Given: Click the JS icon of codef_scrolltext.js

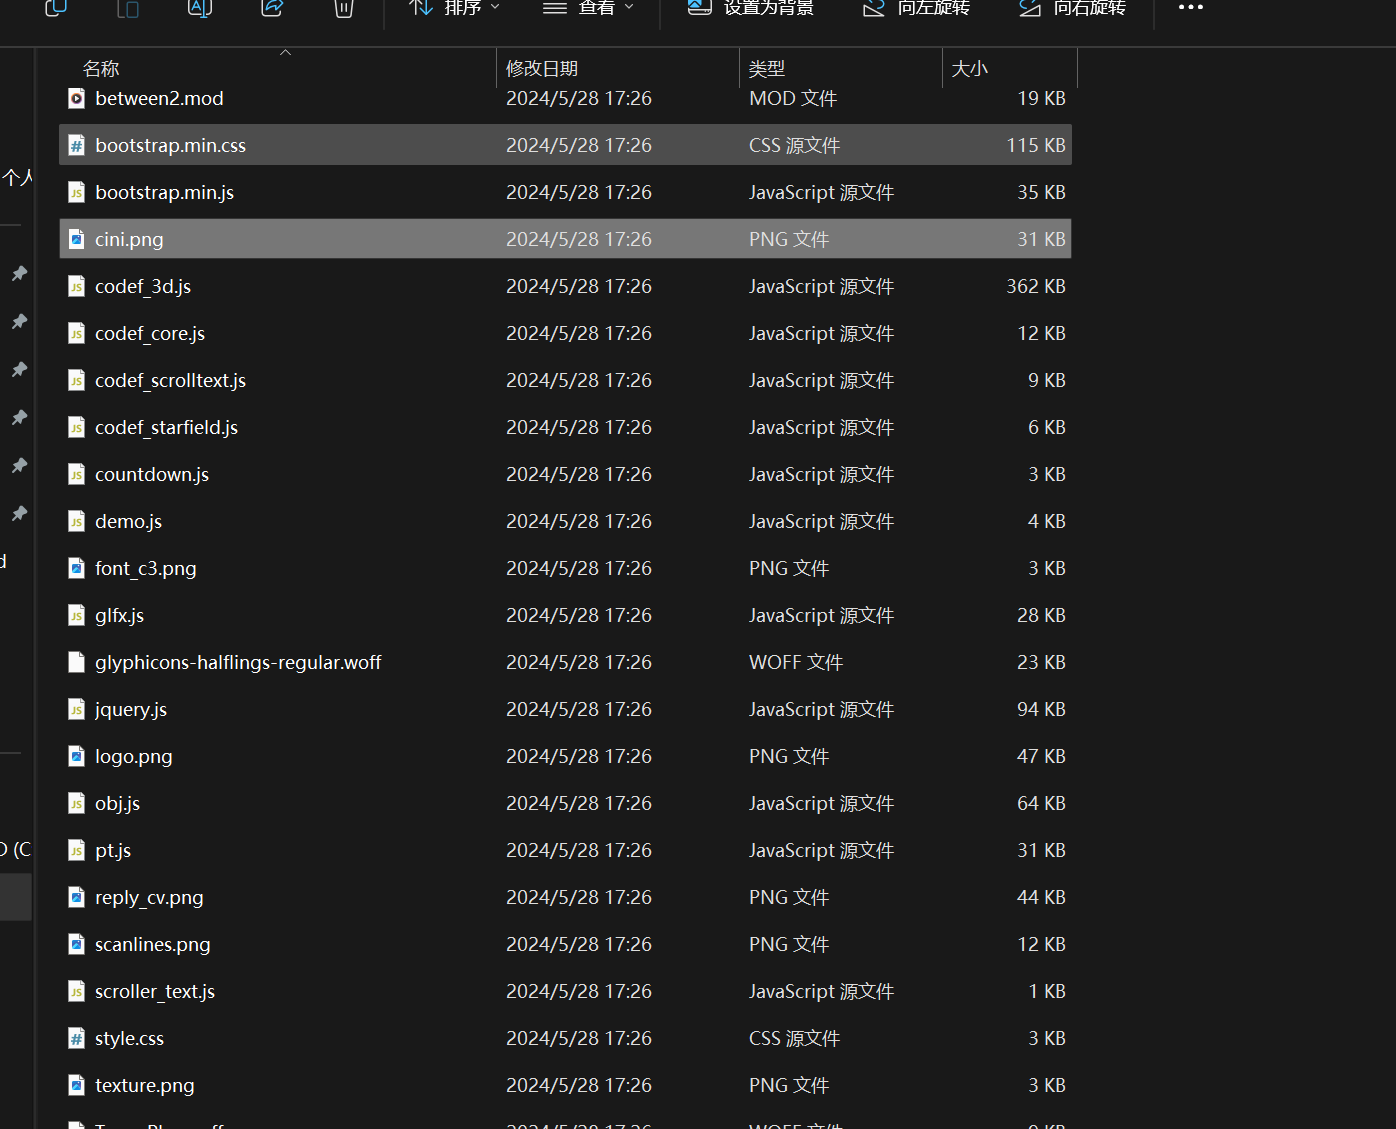Looking at the screenshot, I should pos(76,380).
